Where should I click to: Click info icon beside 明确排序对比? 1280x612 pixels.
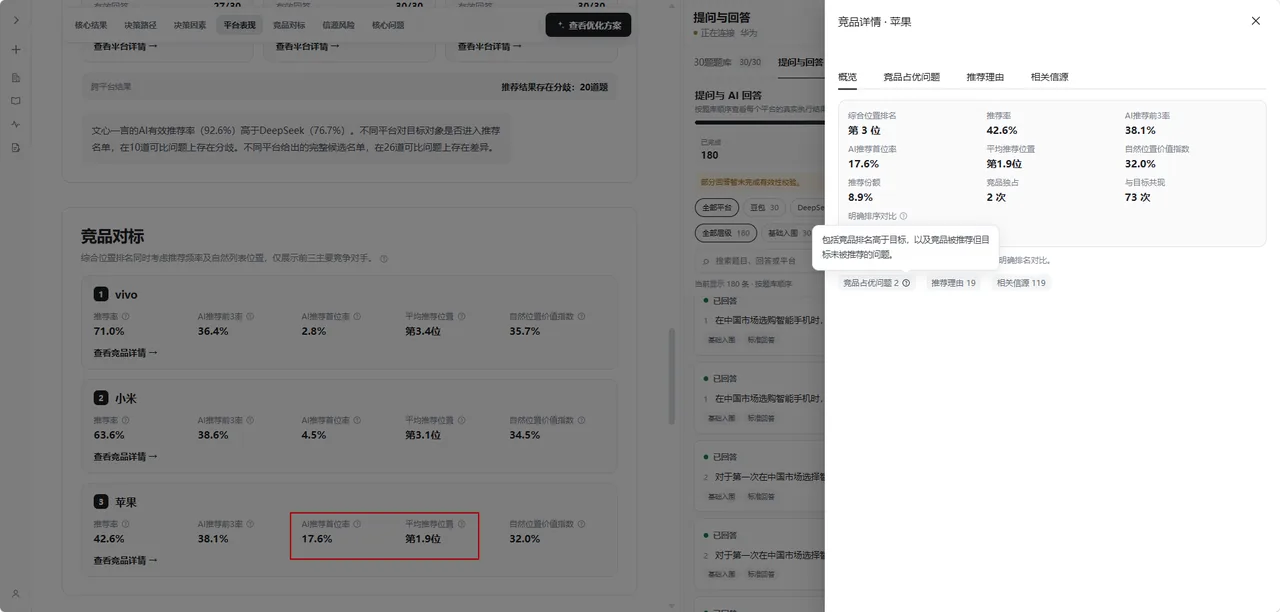[903, 216]
